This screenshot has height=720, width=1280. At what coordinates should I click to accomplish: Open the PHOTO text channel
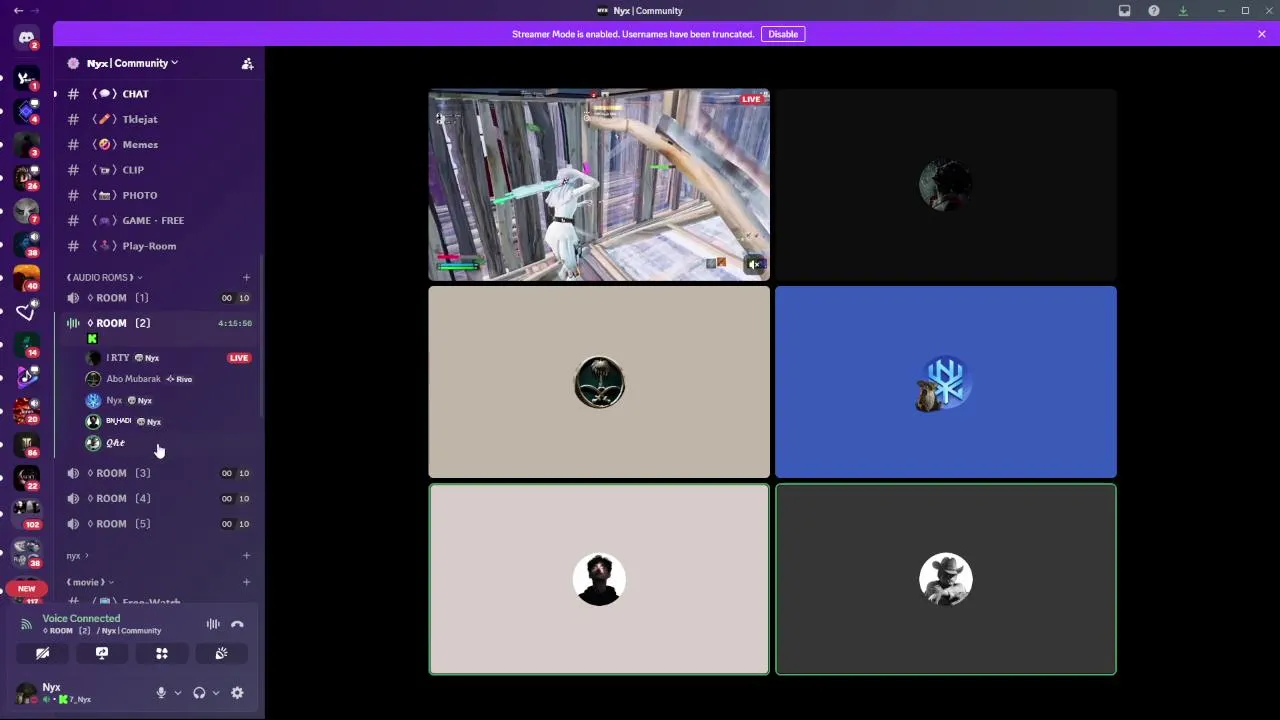point(159,195)
